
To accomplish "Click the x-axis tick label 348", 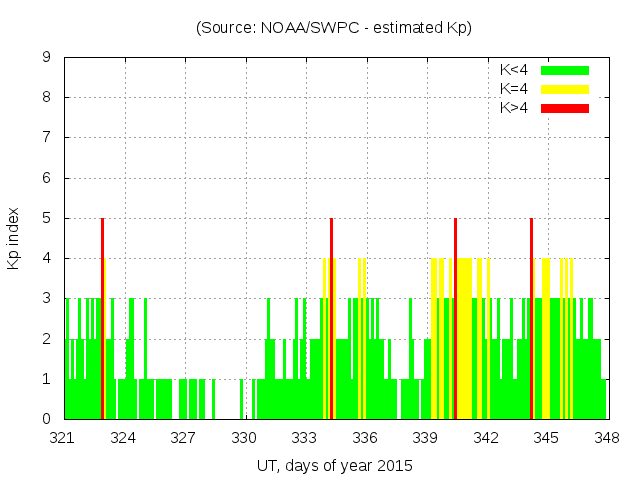I will pyautogui.click(x=606, y=437).
